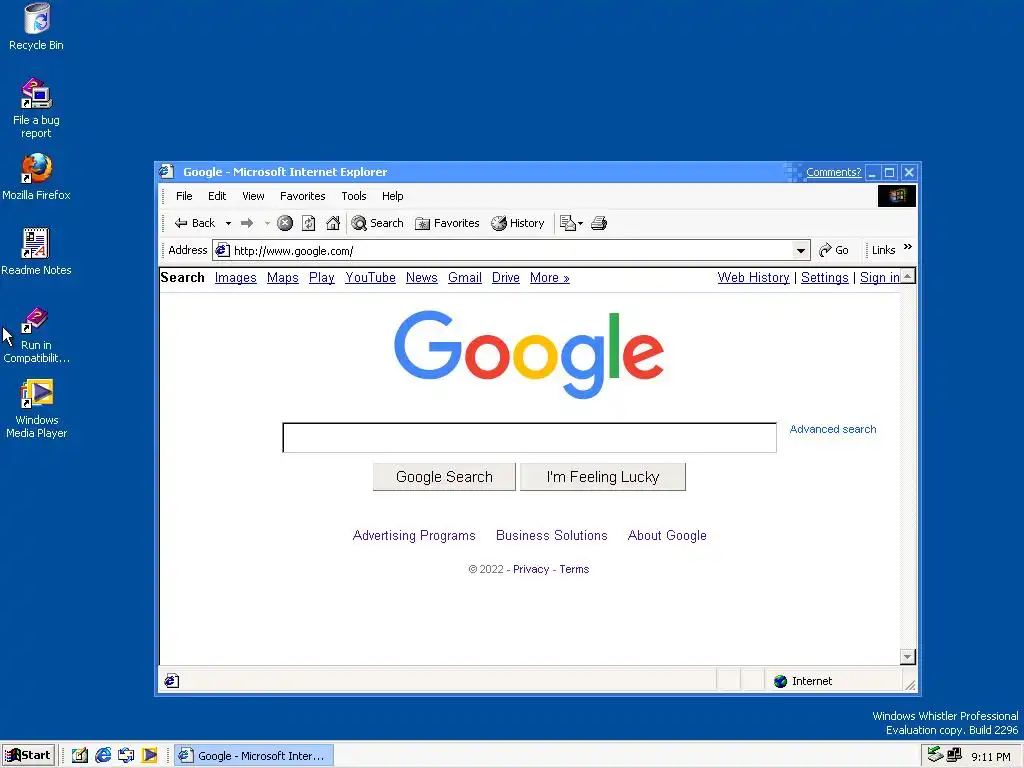The image size is (1024, 768).
Task: Open the Start menu
Action: [27, 756]
